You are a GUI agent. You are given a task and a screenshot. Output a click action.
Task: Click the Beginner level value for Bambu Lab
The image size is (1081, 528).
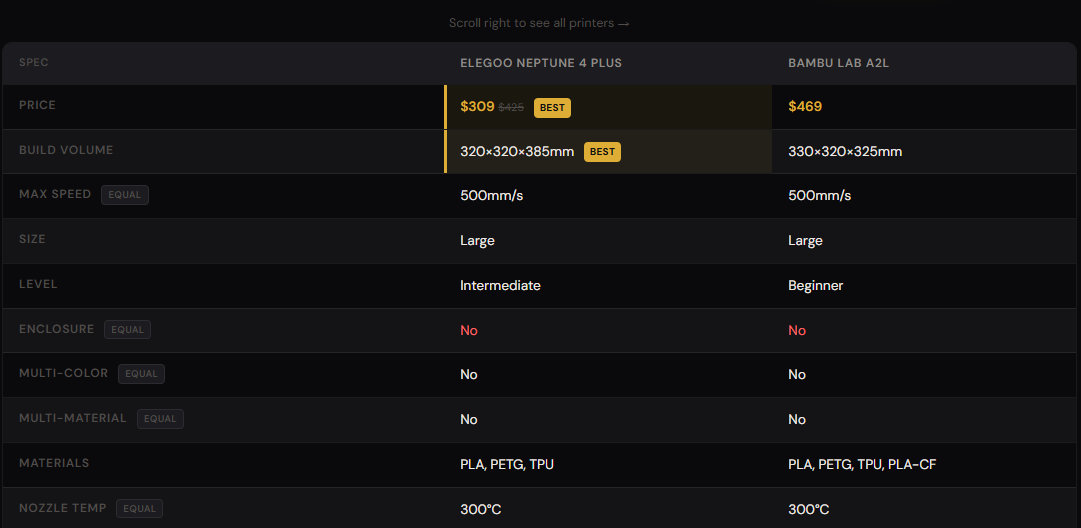(816, 285)
